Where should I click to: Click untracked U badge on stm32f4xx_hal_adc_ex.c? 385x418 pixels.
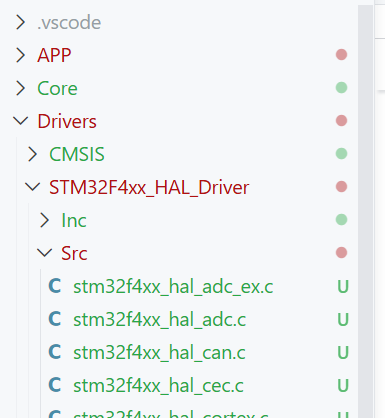(x=343, y=287)
